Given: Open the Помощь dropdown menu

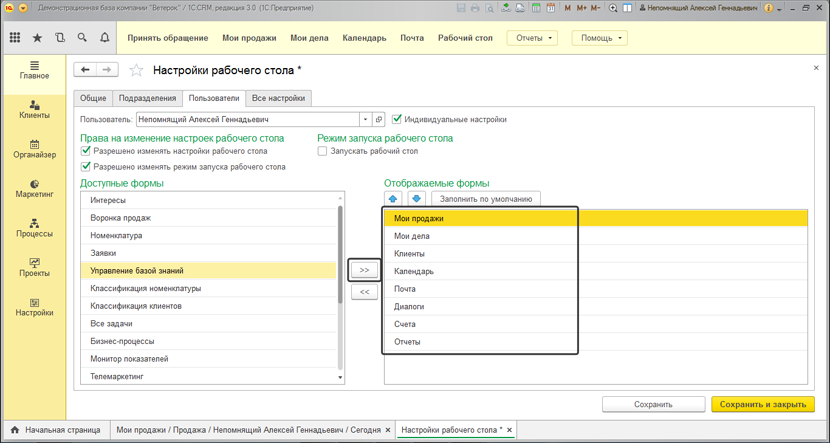Looking at the screenshot, I should pos(599,38).
